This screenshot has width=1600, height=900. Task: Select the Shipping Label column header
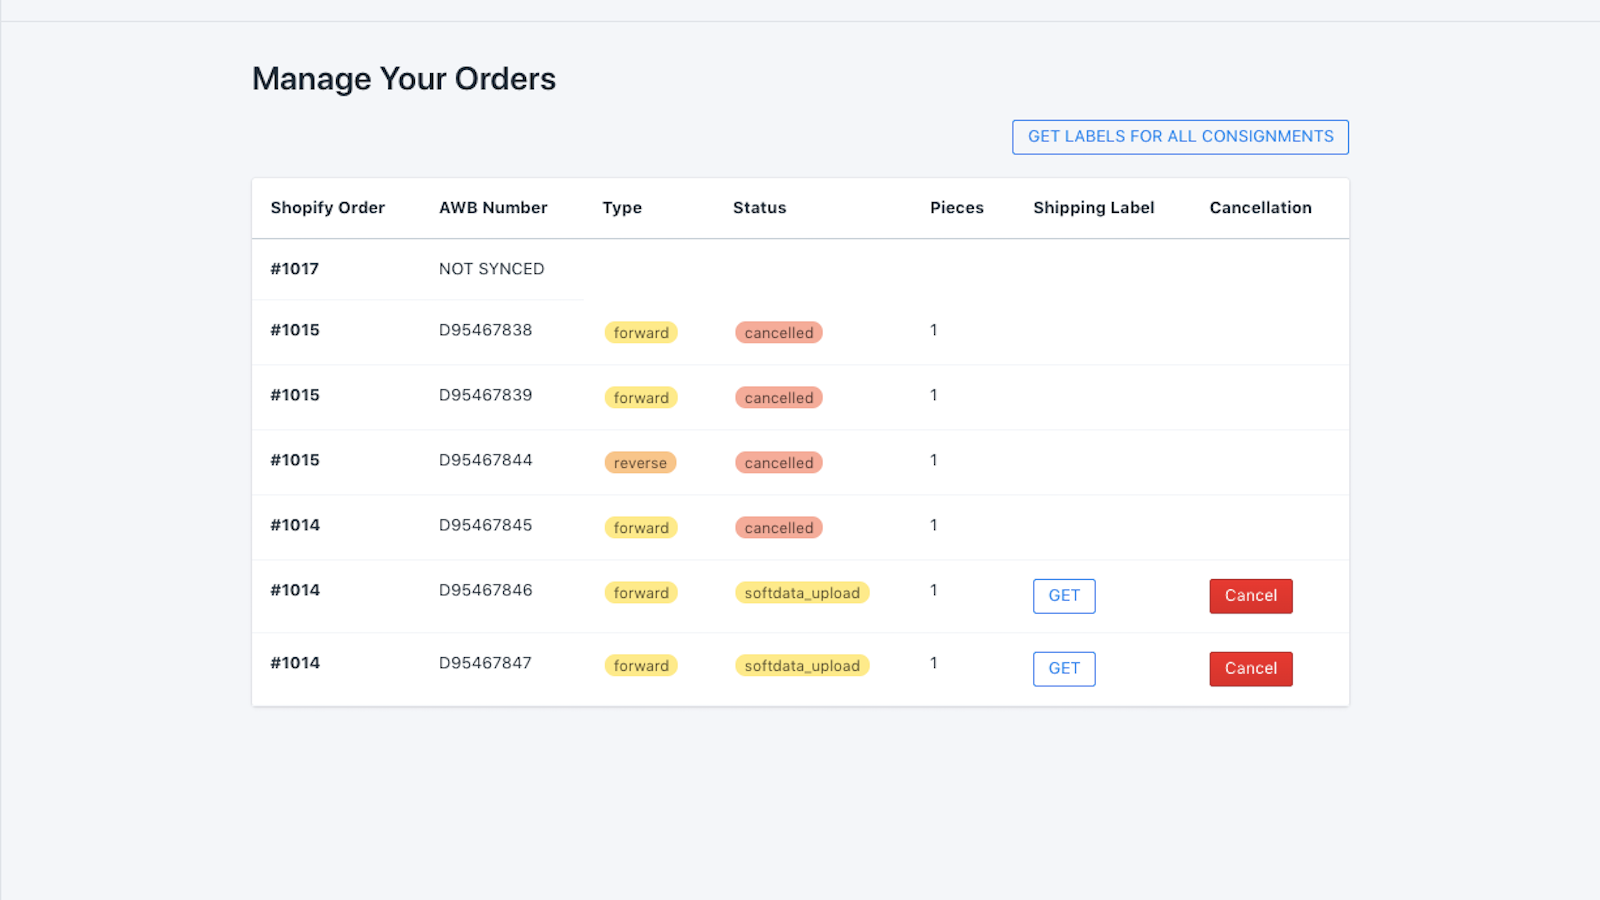[x=1094, y=208]
